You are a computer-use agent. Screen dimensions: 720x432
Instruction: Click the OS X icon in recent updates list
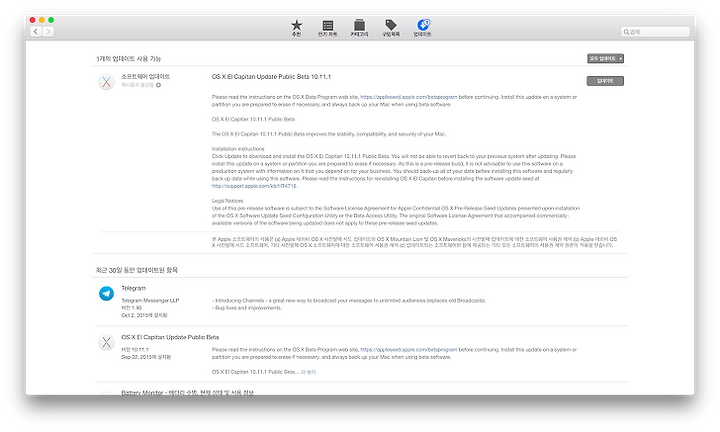coord(107,342)
